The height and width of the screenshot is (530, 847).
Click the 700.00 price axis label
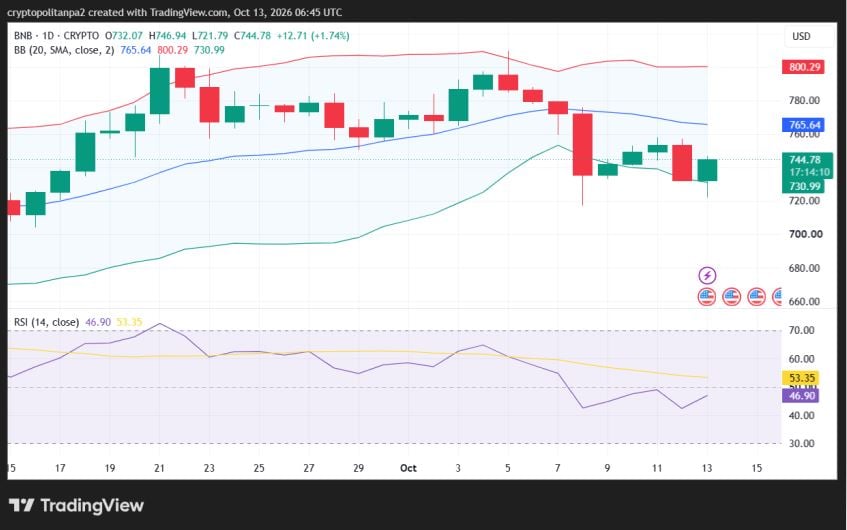805,234
